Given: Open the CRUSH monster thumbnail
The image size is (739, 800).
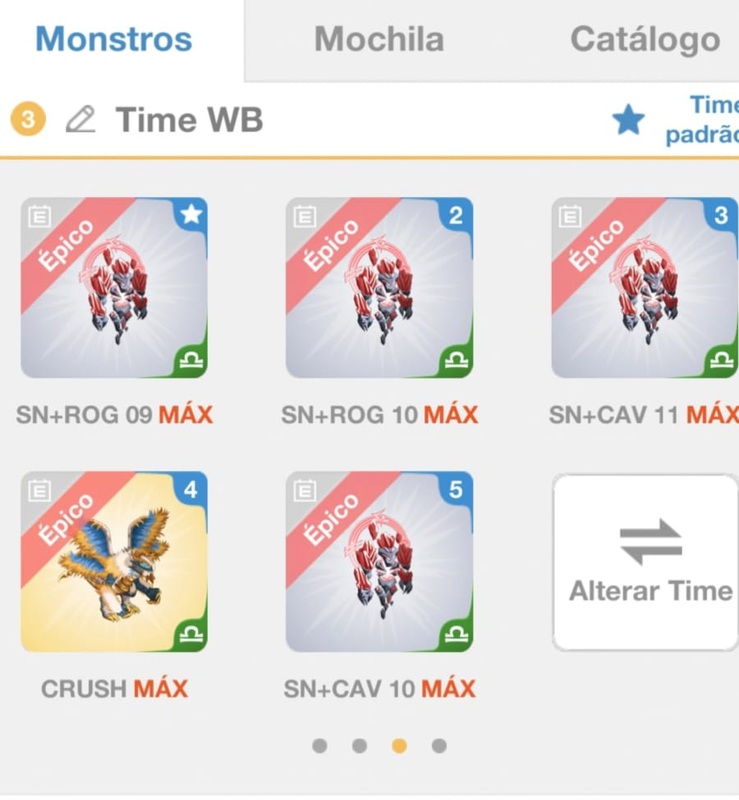Looking at the screenshot, I should [x=114, y=562].
